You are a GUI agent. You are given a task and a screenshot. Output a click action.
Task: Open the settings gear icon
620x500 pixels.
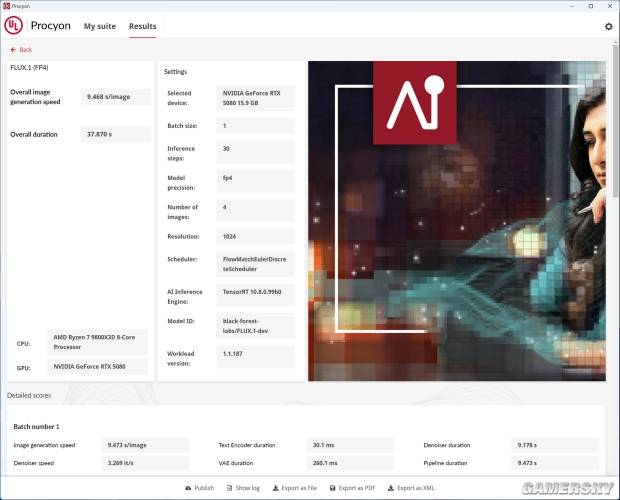pyautogui.click(x=609, y=26)
